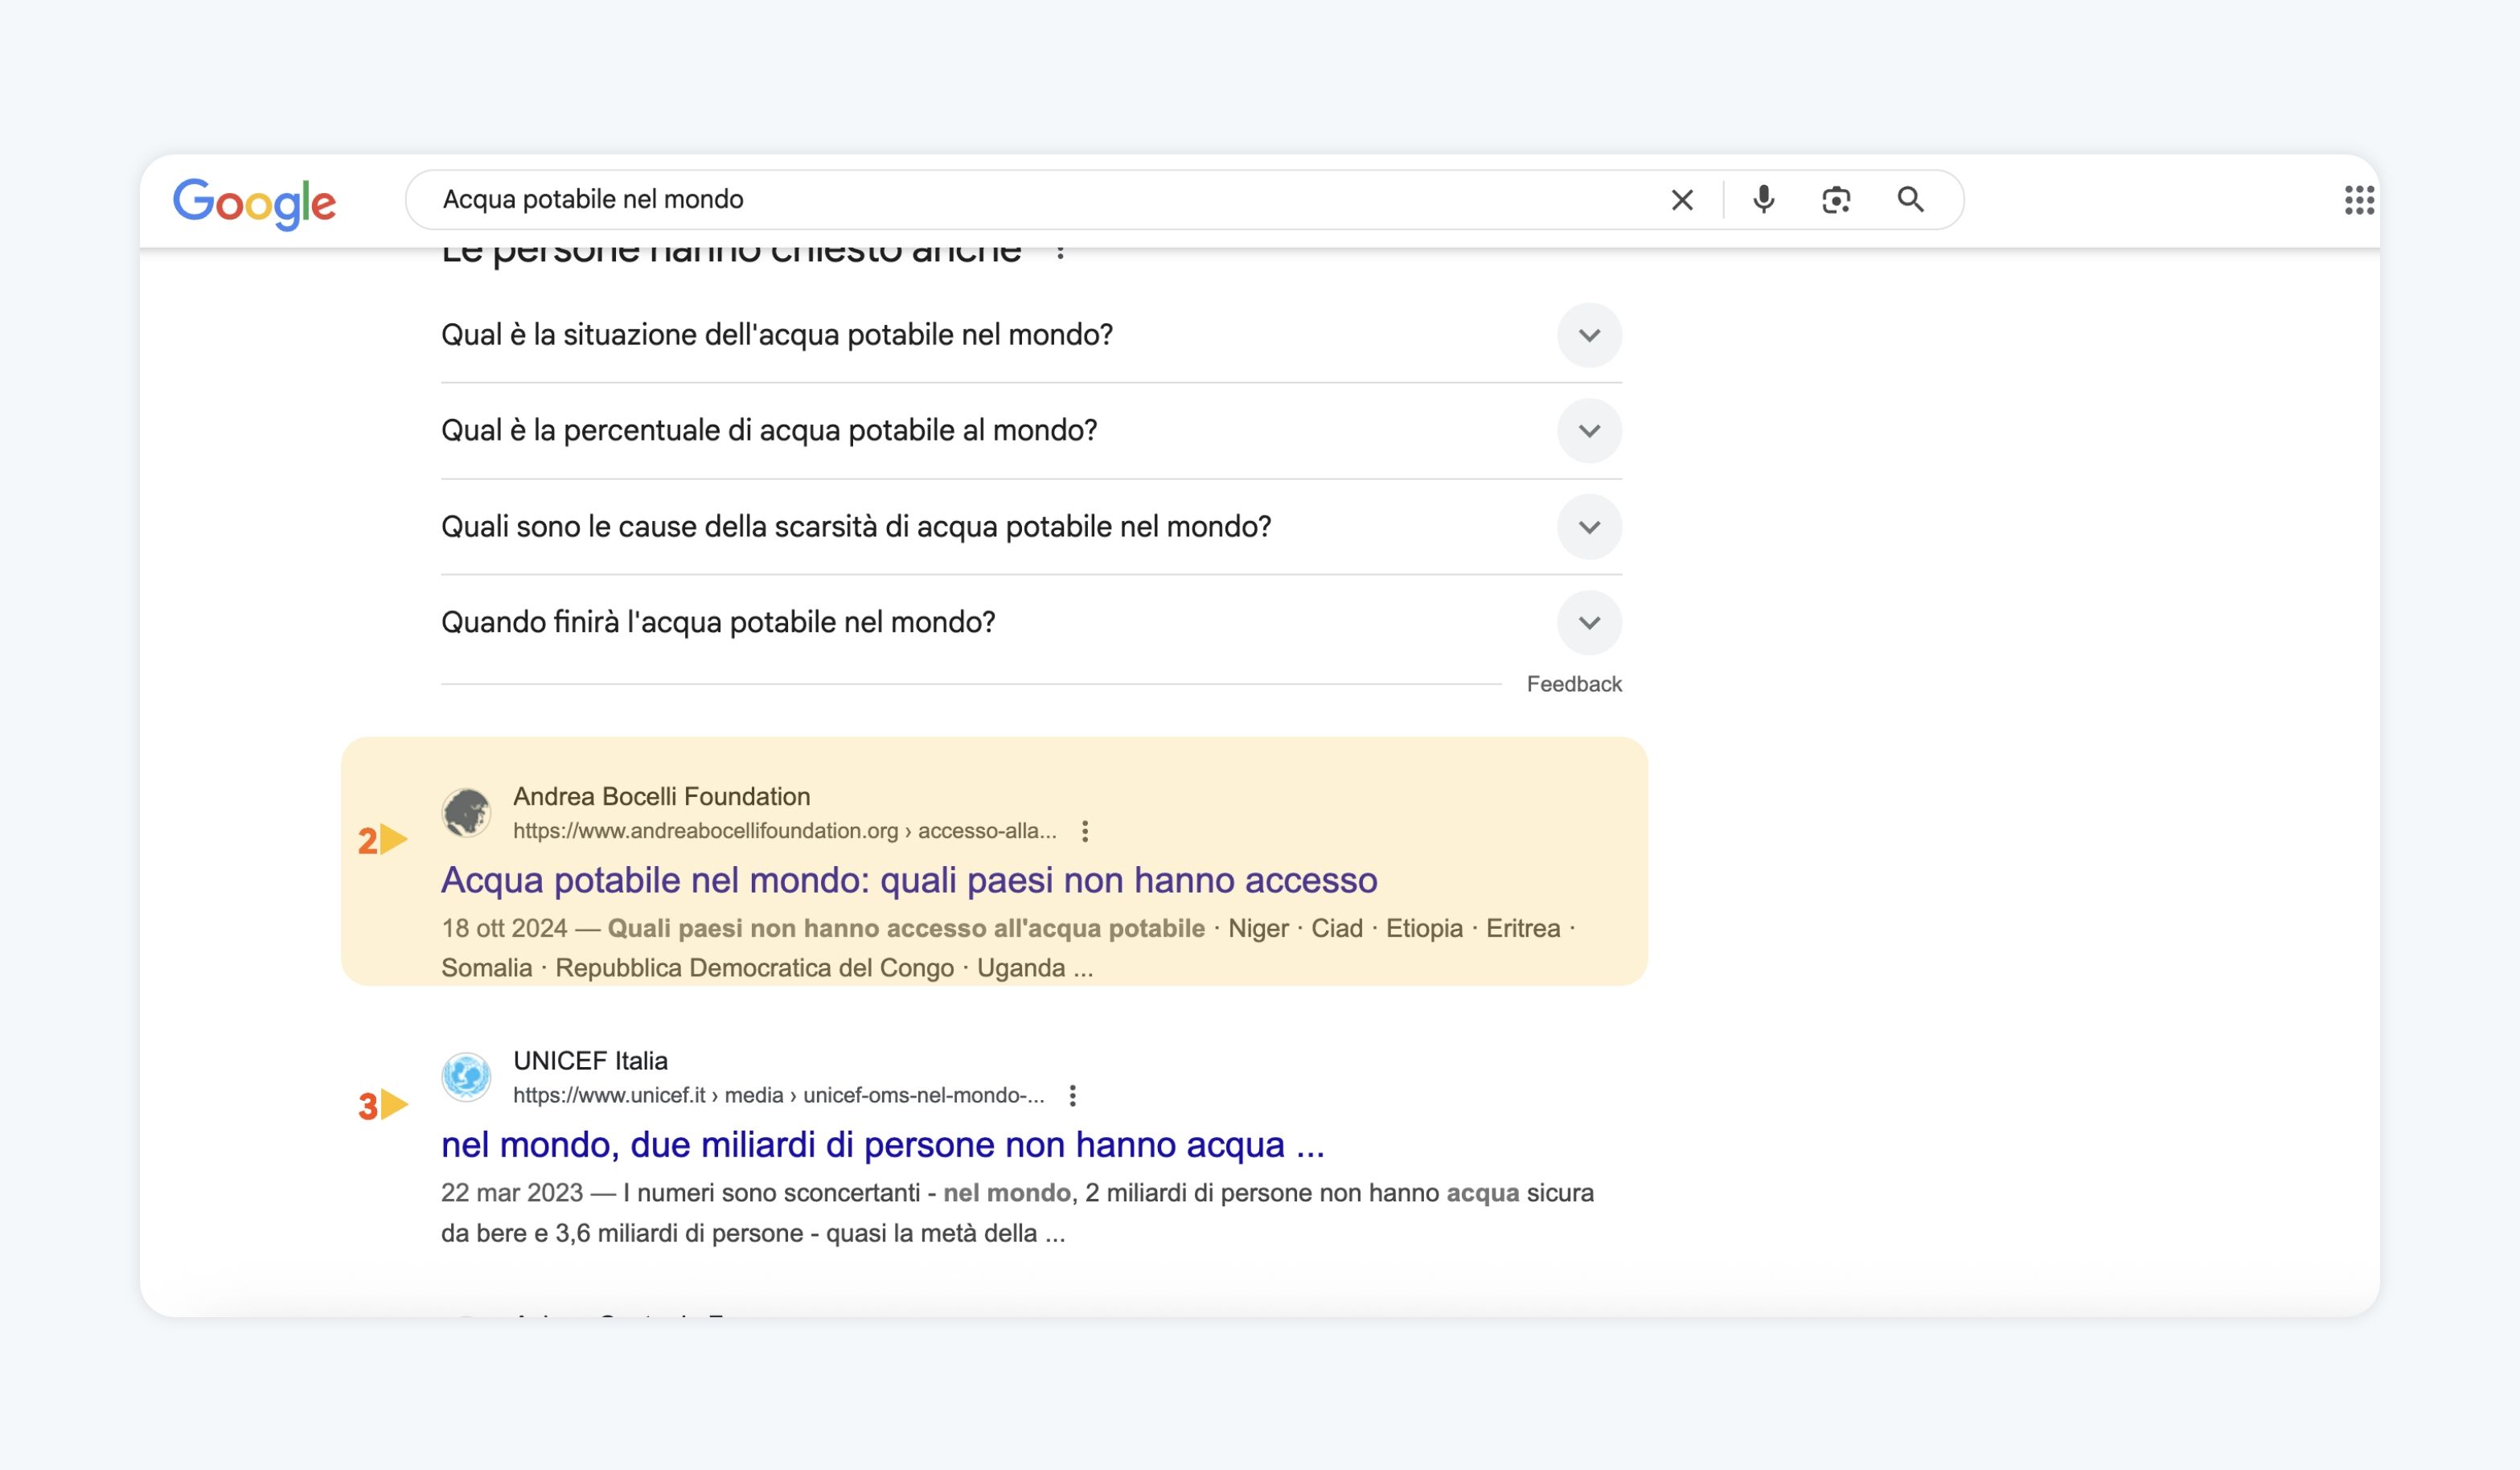
Task: Expand chevron for "Qual è la percentuale di acqua"
Action: [x=1589, y=431]
